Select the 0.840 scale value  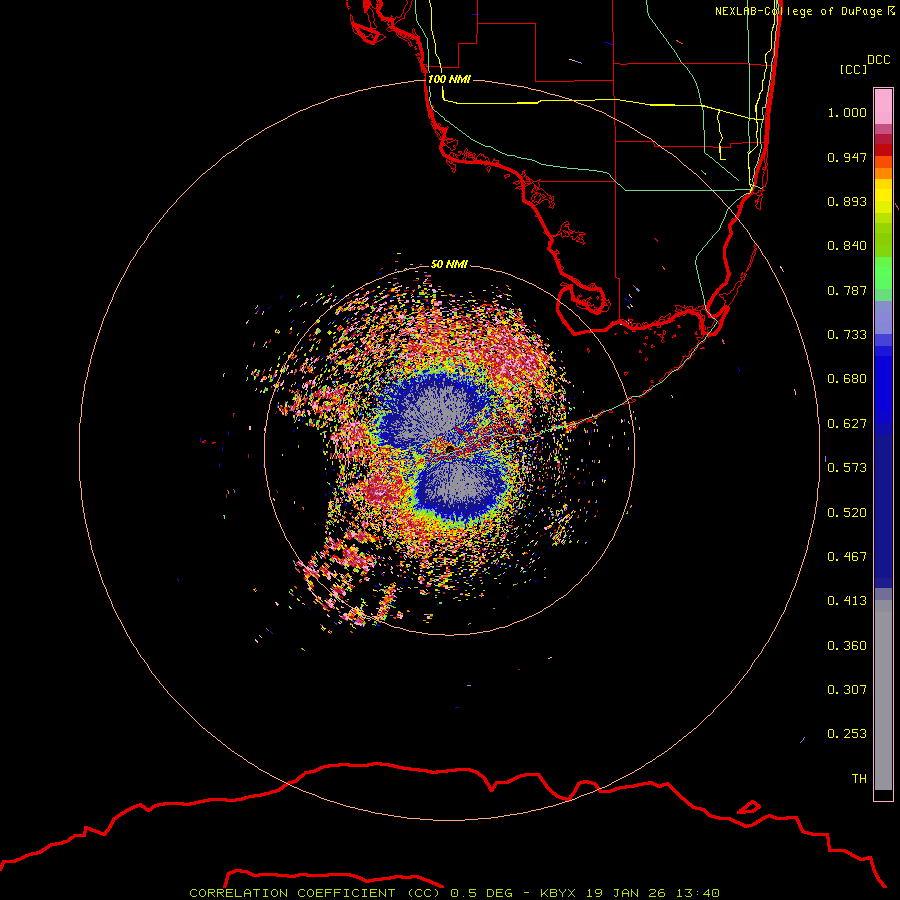(847, 246)
